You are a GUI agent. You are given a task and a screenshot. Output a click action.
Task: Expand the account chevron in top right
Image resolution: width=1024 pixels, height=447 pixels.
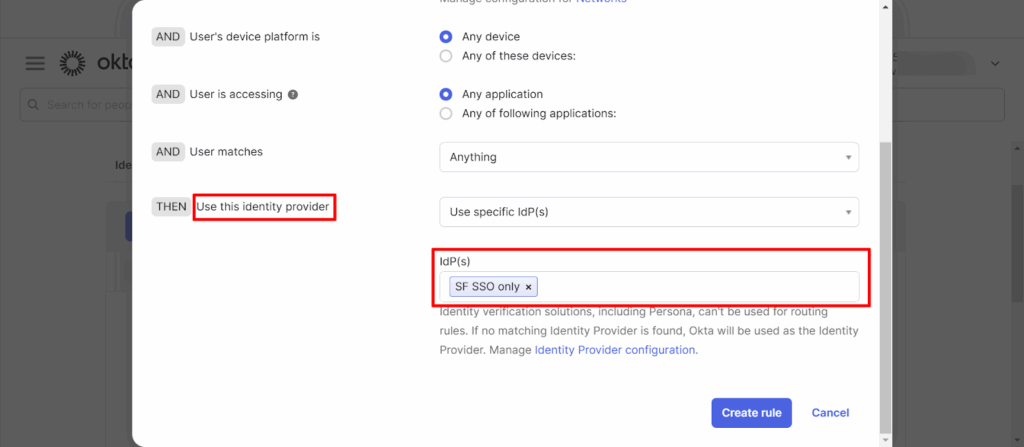click(x=995, y=63)
